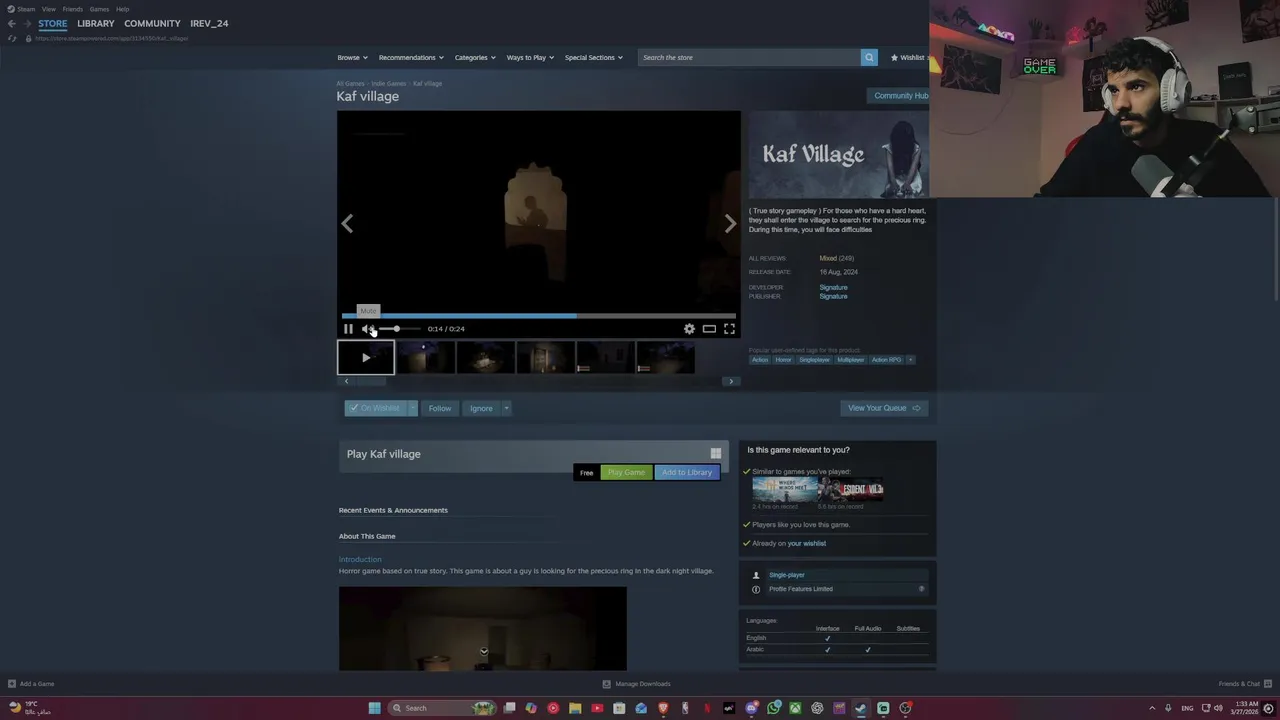The image size is (1280, 720).
Task: Show next media with right arrow
Action: pos(730,224)
